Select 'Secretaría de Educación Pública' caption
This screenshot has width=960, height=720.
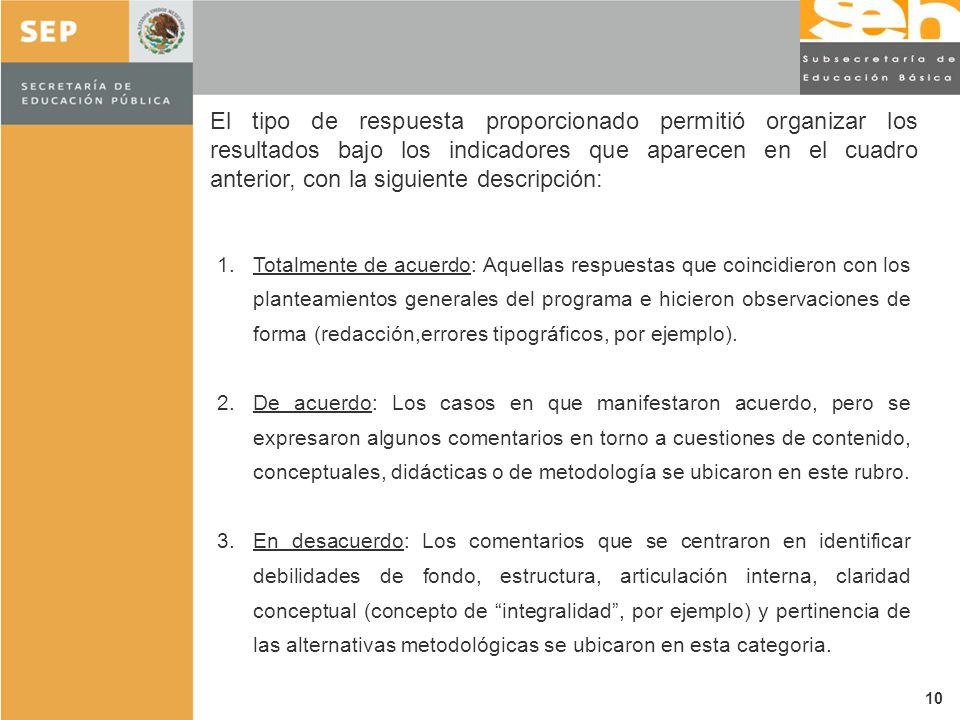(x=96, y=93)
